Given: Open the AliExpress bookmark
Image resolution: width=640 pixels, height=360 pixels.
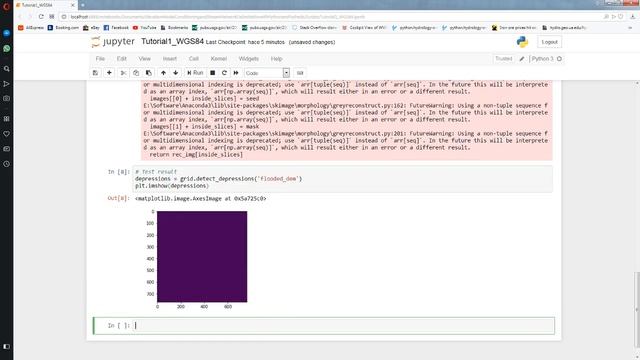Looking at the screenshot, I should click(x=31, y=28).
